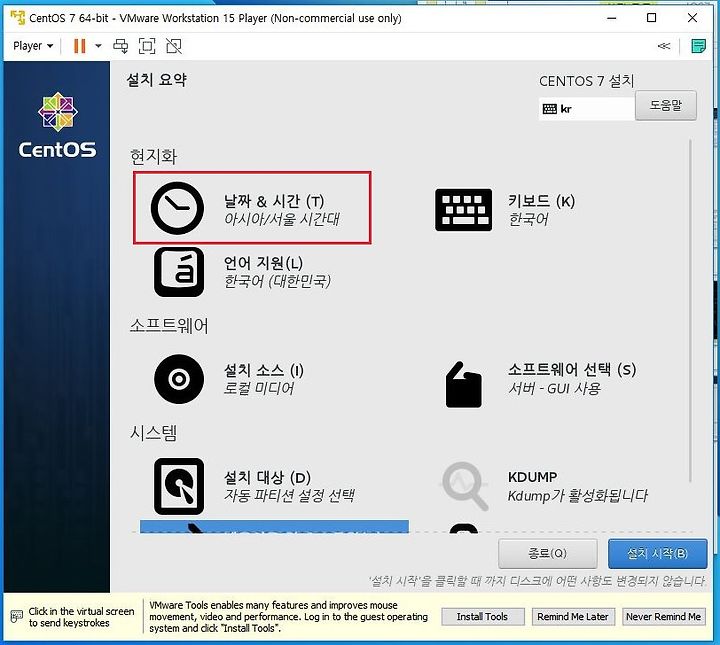Click 한국어 (대한민국) text
This screenshot has width=720, height=645.
tap(277, 280)
